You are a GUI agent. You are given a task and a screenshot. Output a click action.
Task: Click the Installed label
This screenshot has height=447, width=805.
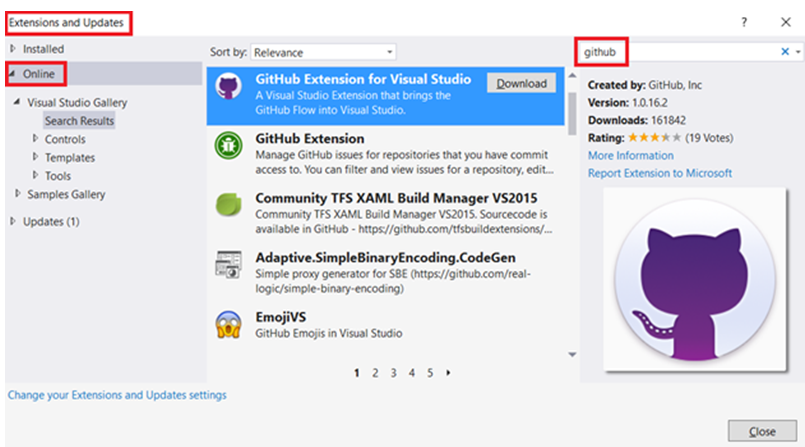point(44,49)
